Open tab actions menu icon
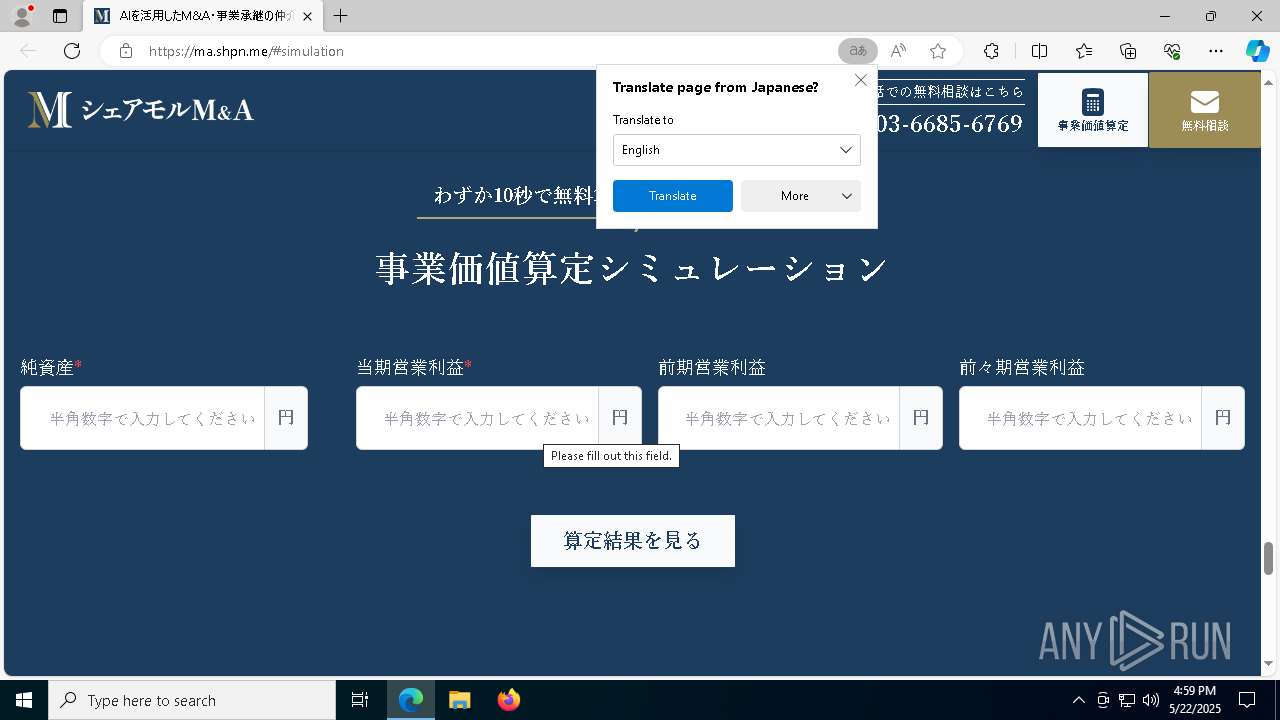The width and height of the screenshot is (1280, 720). pyautogui.click(x=60, y=16)
